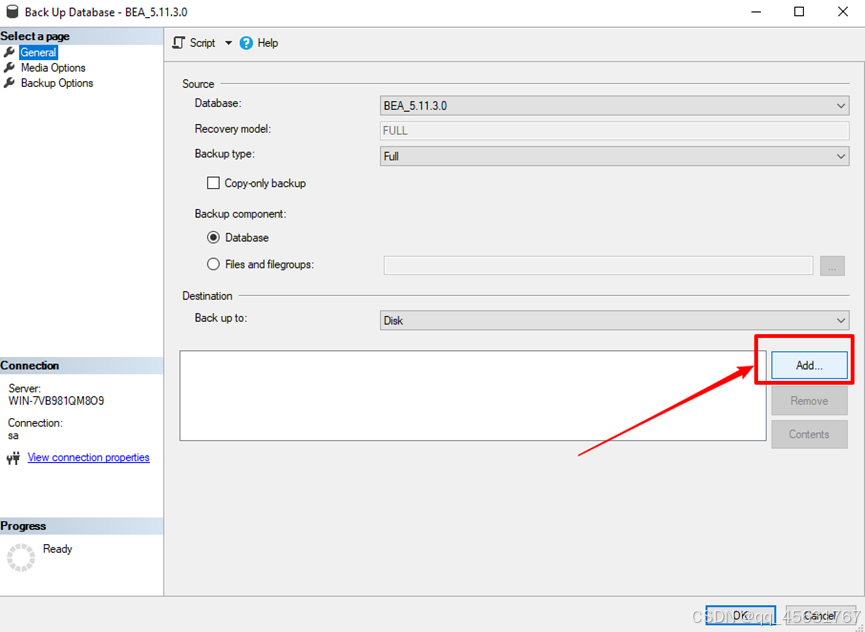Open the Media Options page
865x632 pixels.
[x=53, y=68]
